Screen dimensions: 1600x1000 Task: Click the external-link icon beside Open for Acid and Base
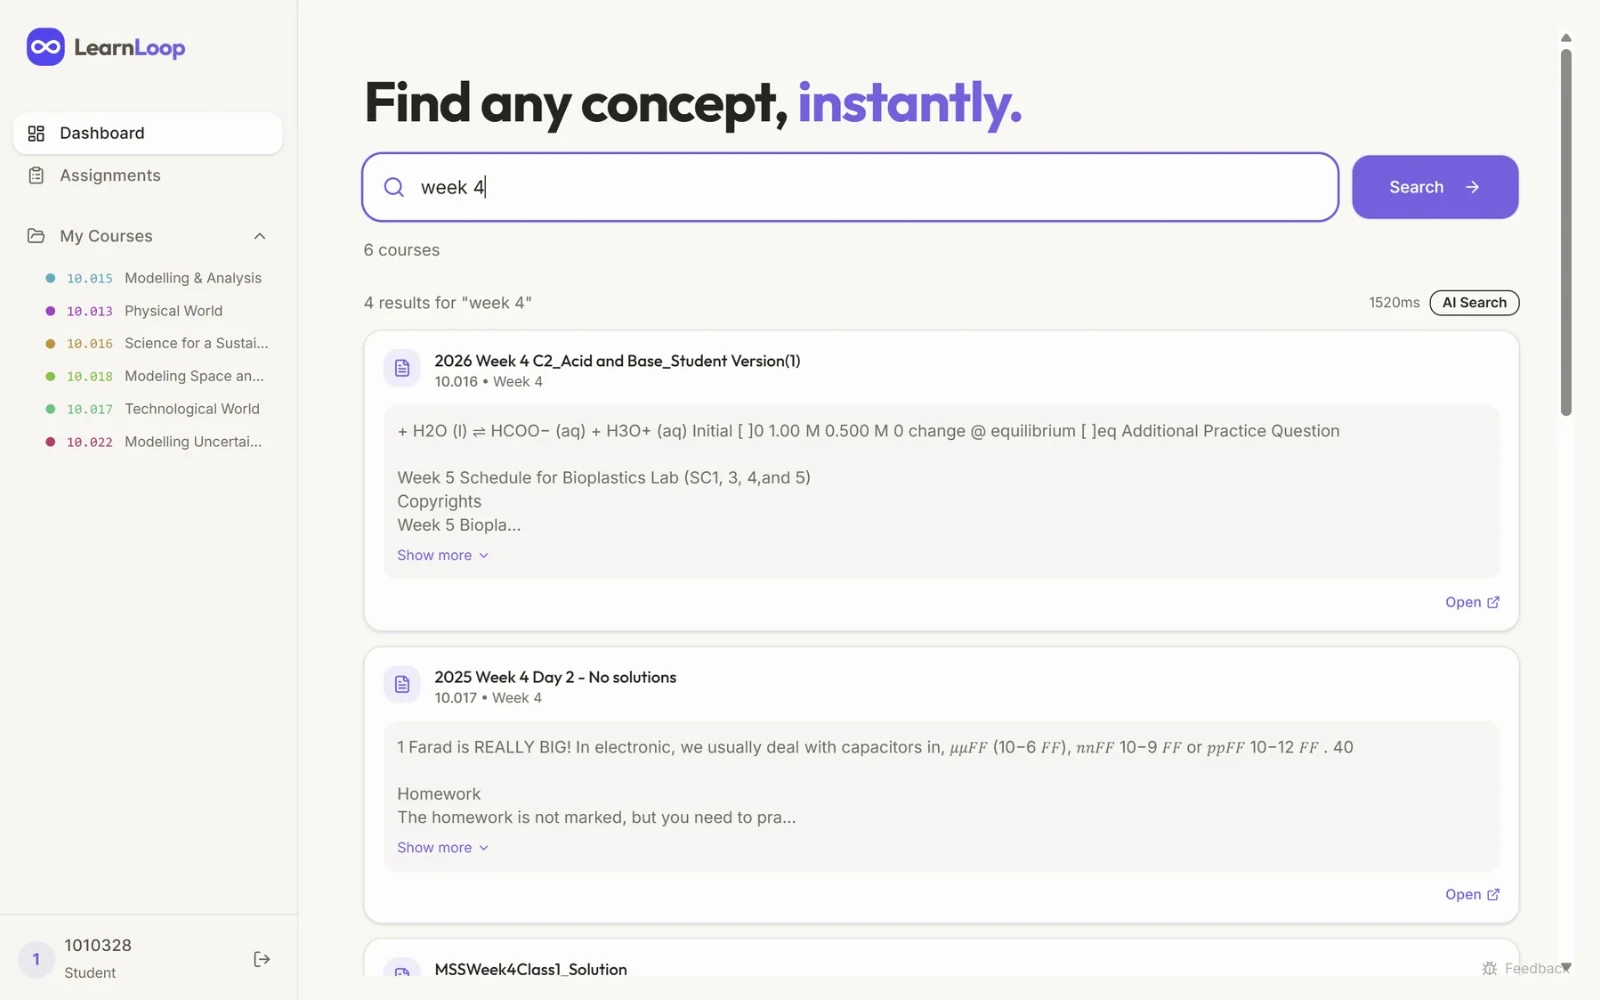click(1493, 602)
